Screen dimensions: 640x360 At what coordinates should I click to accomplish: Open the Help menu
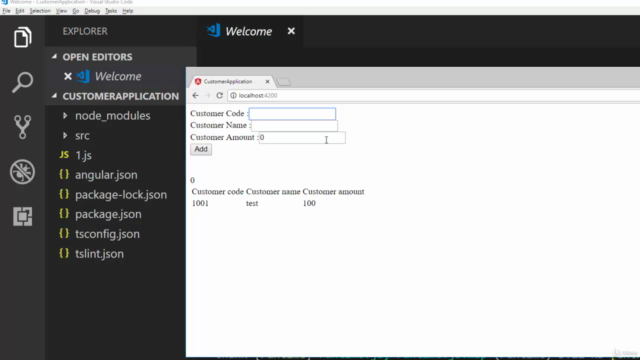coord(128,11)
